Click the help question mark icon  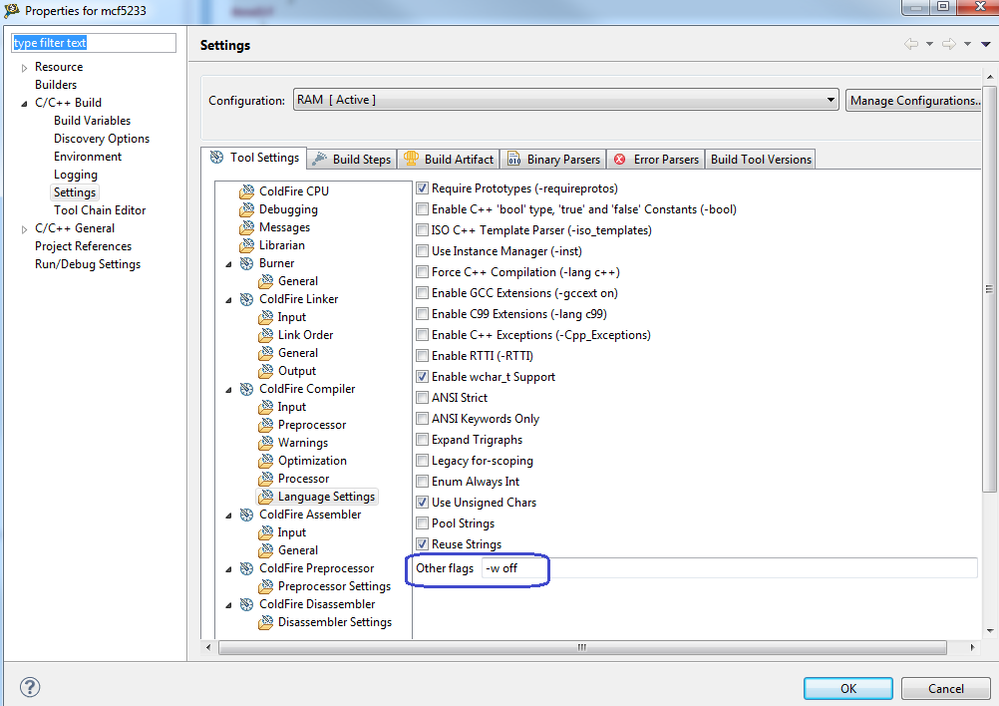(x=30, y=687)
